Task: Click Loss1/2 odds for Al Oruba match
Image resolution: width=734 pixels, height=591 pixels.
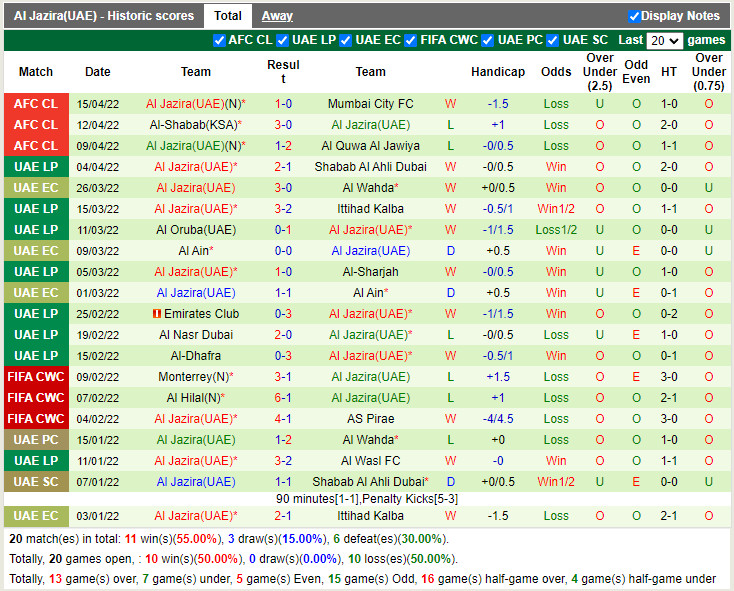Action: click(x=556, y=230)
